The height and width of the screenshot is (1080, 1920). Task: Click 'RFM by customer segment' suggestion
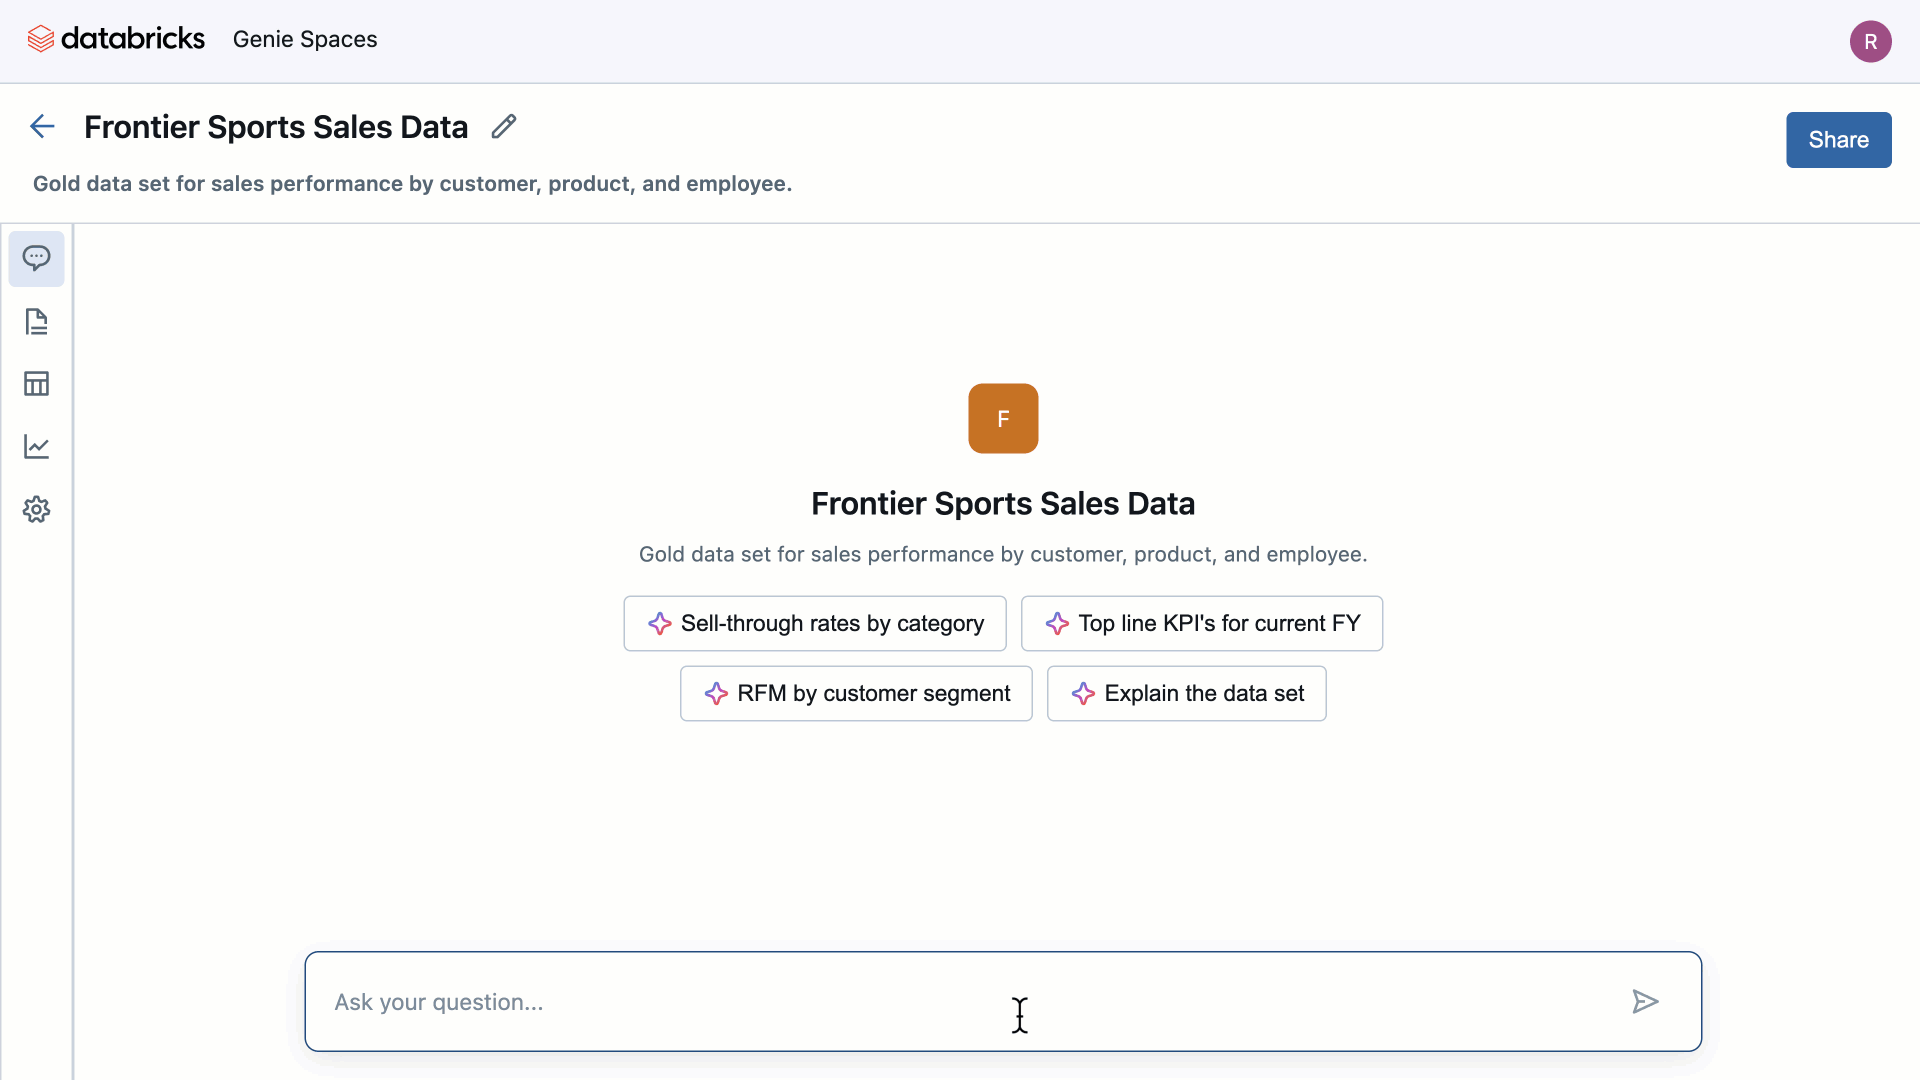click(856, 692)
